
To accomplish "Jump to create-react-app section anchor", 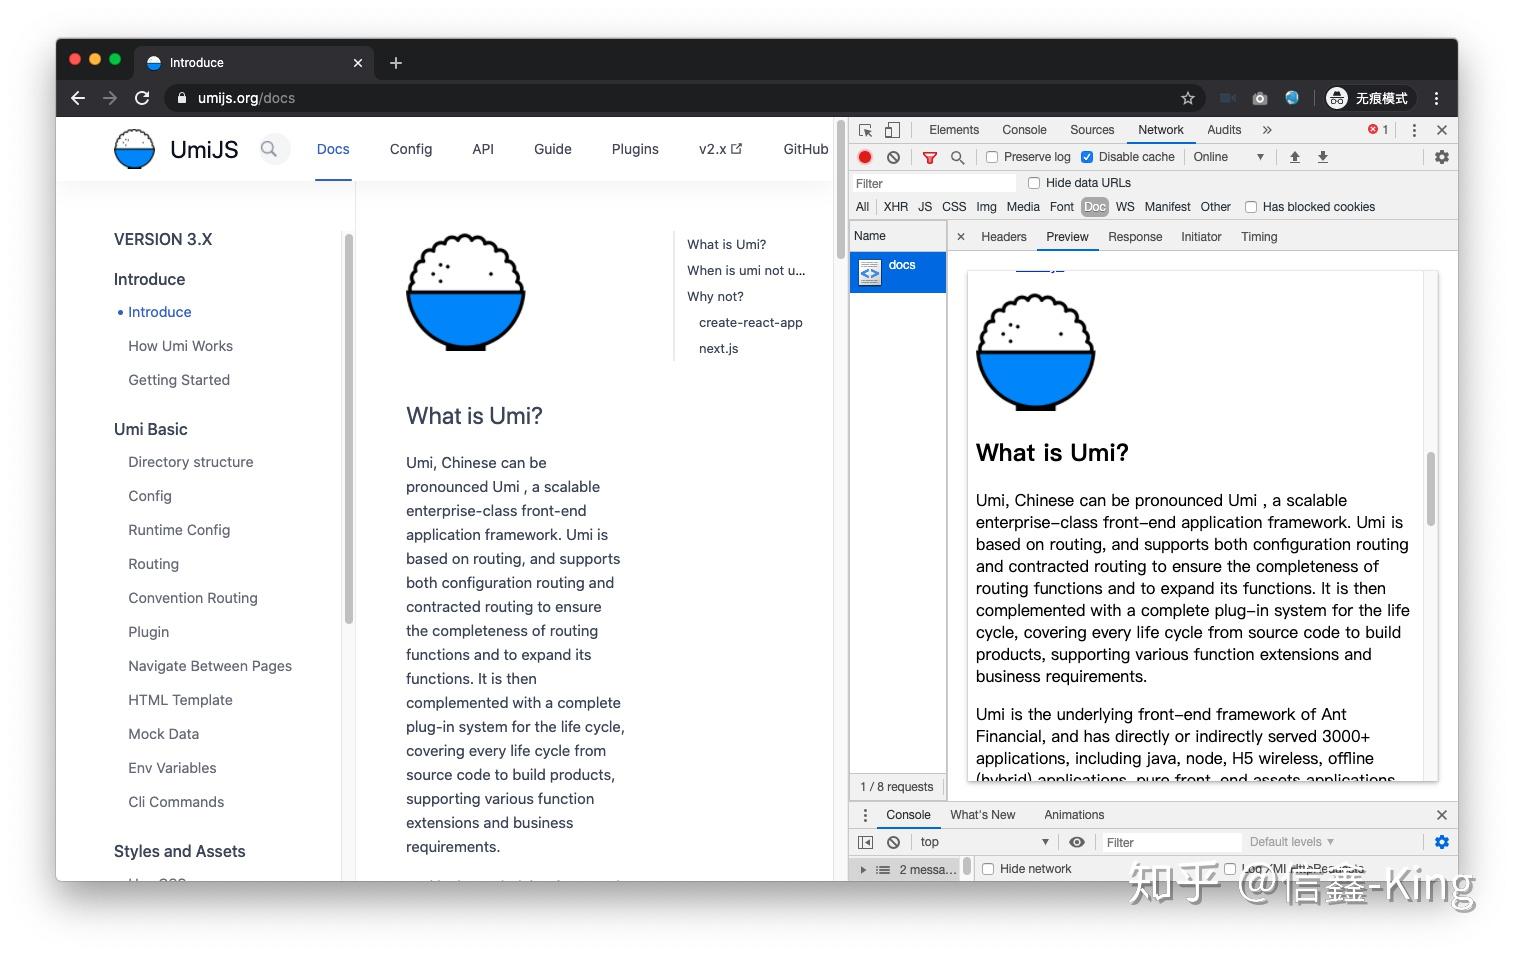I will click(751, 323).
